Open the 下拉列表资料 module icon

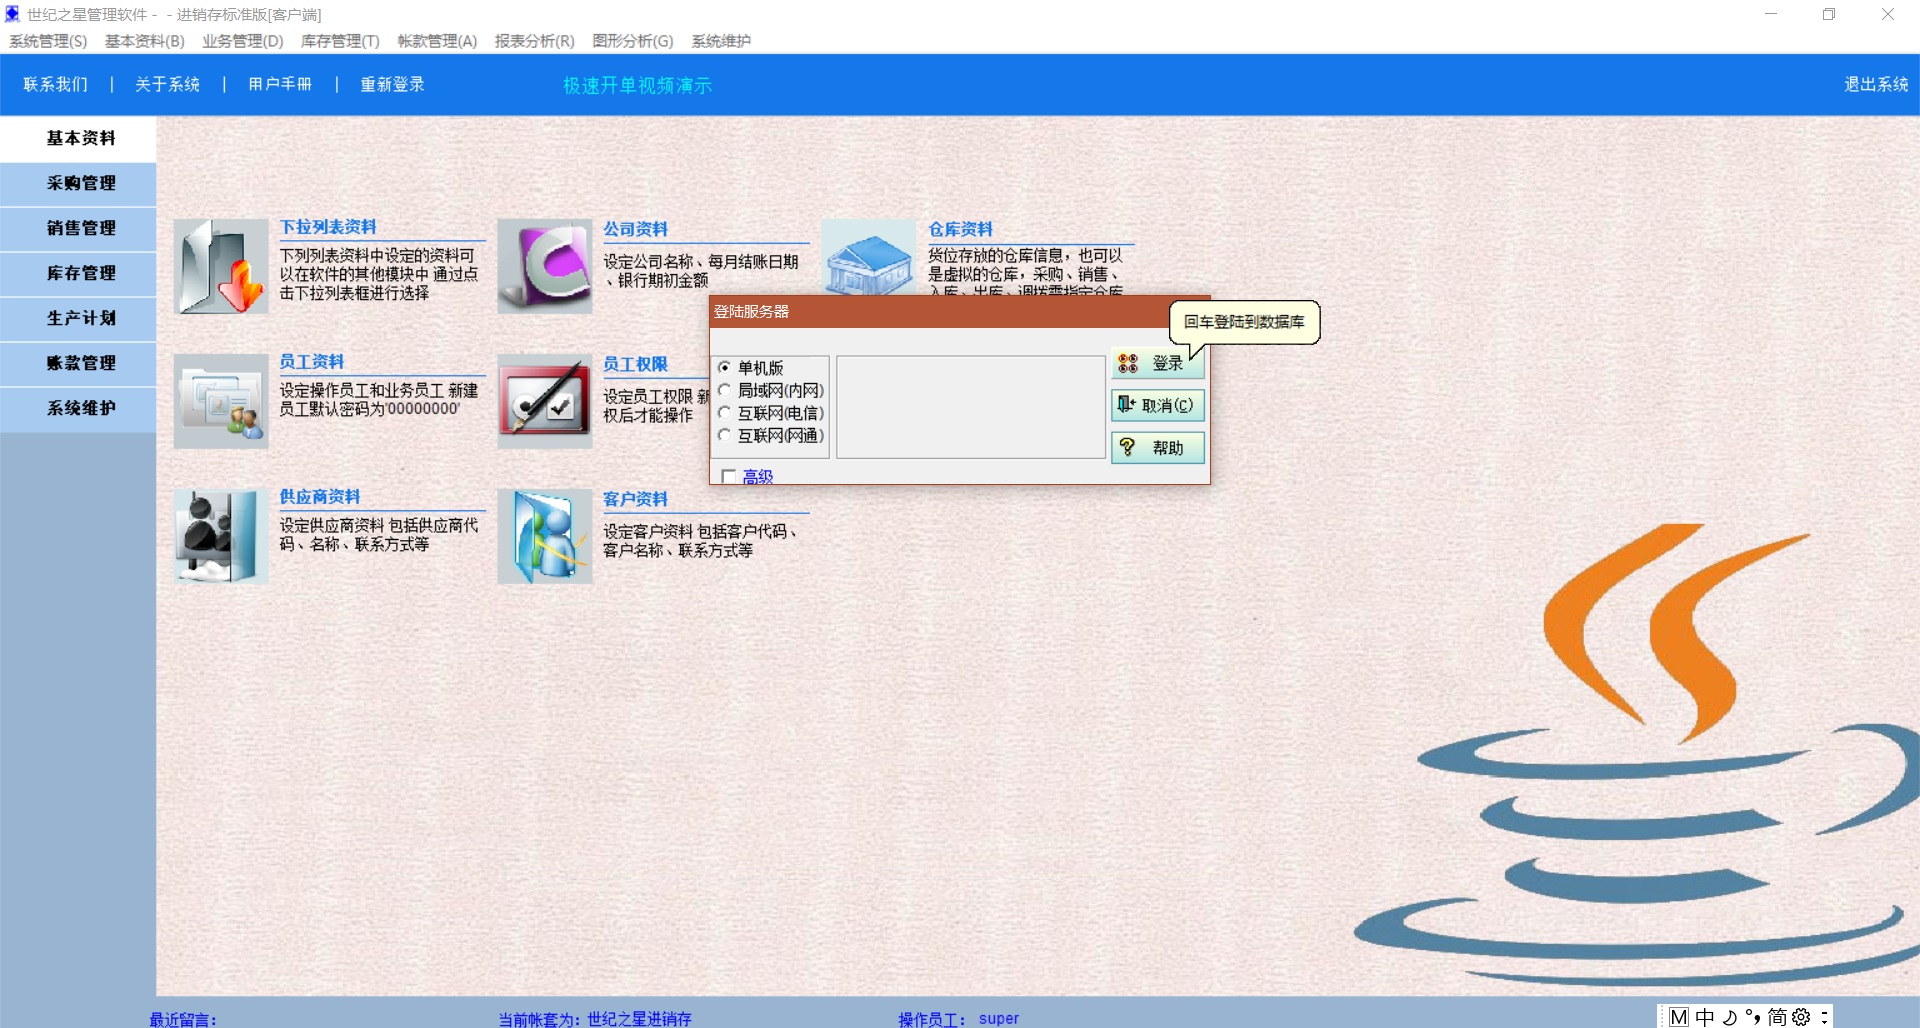click(221, 267)
